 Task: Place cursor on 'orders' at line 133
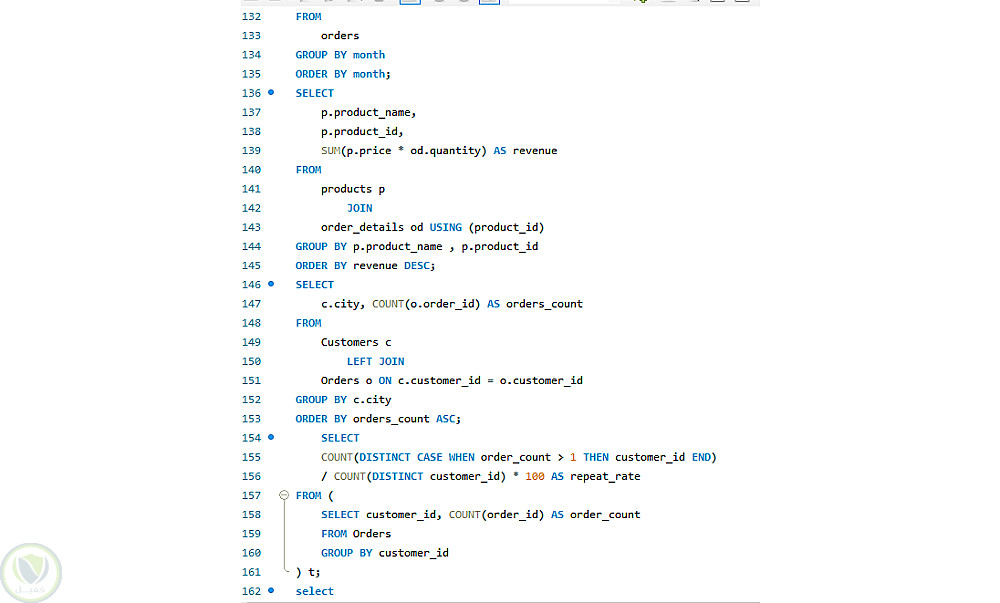pos(340,36)
